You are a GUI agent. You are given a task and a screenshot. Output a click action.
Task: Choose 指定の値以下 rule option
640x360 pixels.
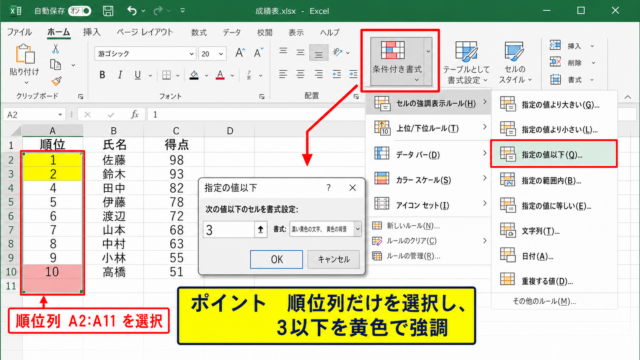coord(554,154)
